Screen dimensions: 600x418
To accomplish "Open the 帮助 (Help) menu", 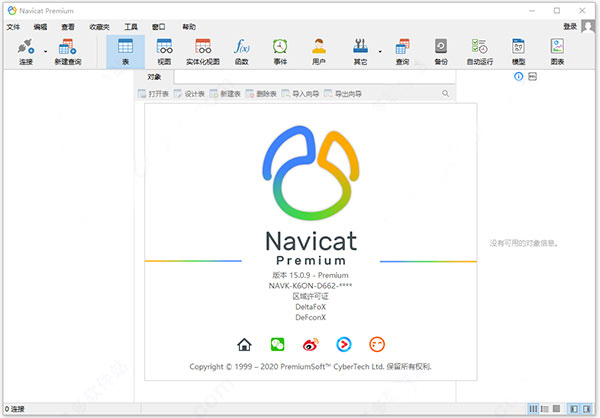I will (x=189, y=27).
